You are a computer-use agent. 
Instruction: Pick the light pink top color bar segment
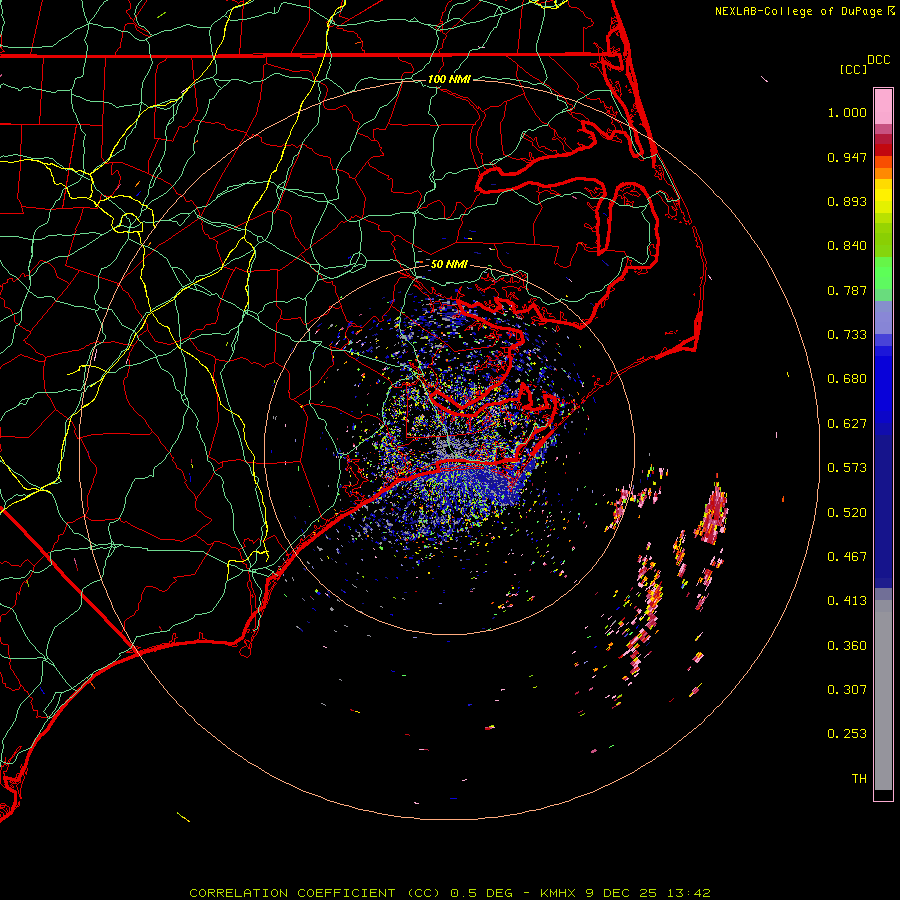(x=883, y=107)
